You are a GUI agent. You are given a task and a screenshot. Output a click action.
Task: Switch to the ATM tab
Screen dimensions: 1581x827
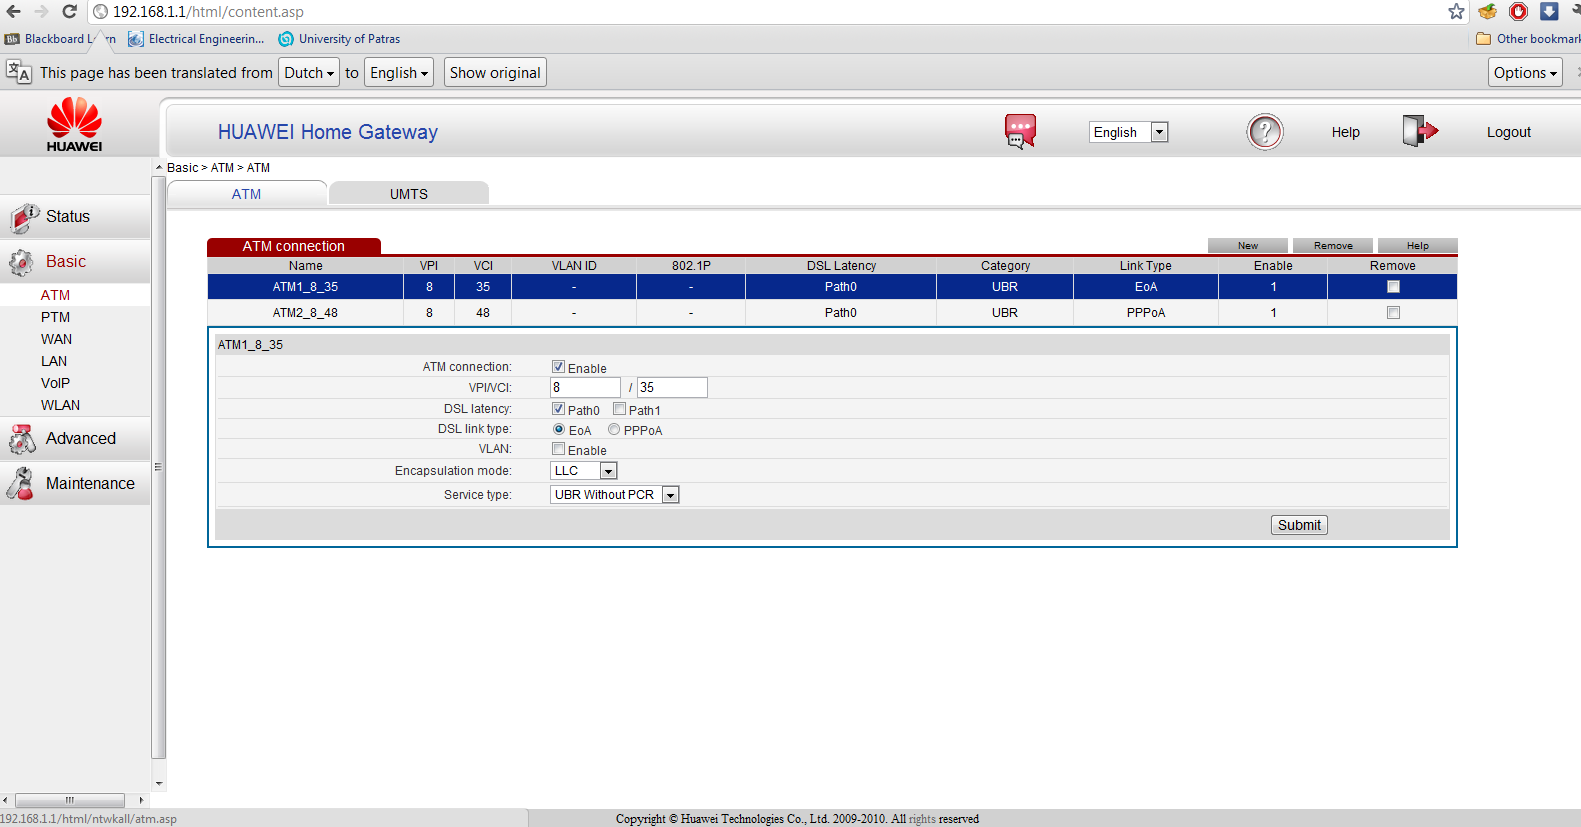point(247,194)
